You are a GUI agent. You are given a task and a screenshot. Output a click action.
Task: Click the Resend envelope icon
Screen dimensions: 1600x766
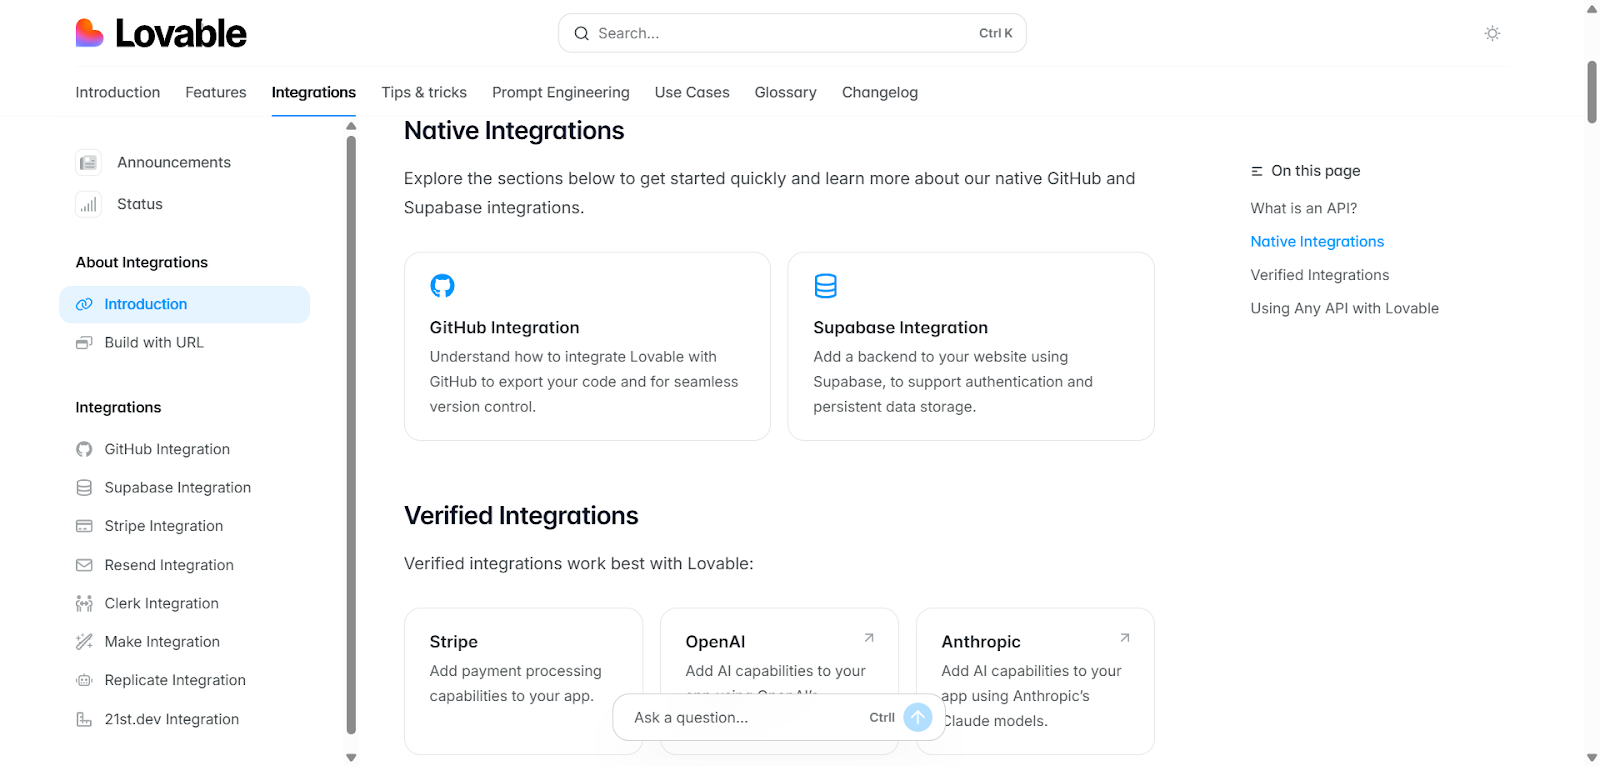[84, 565]
